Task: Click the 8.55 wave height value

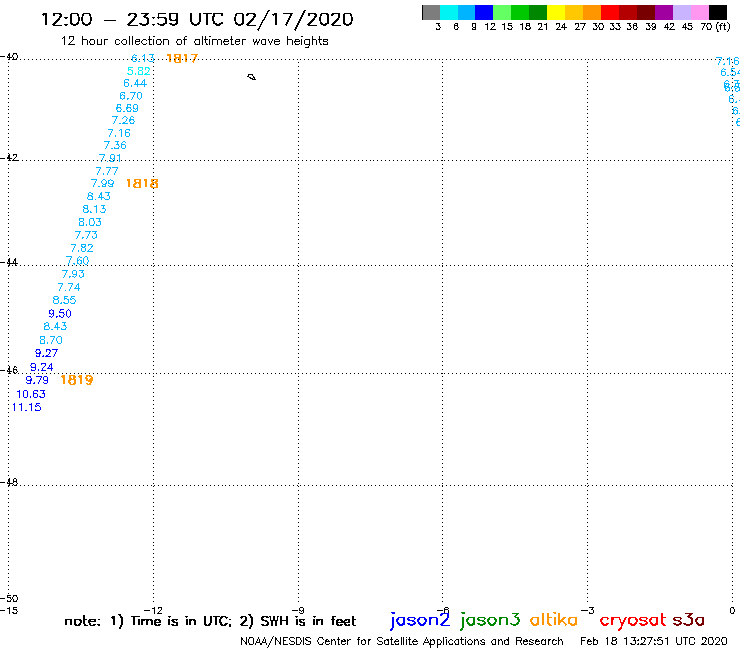Action: 64,300
